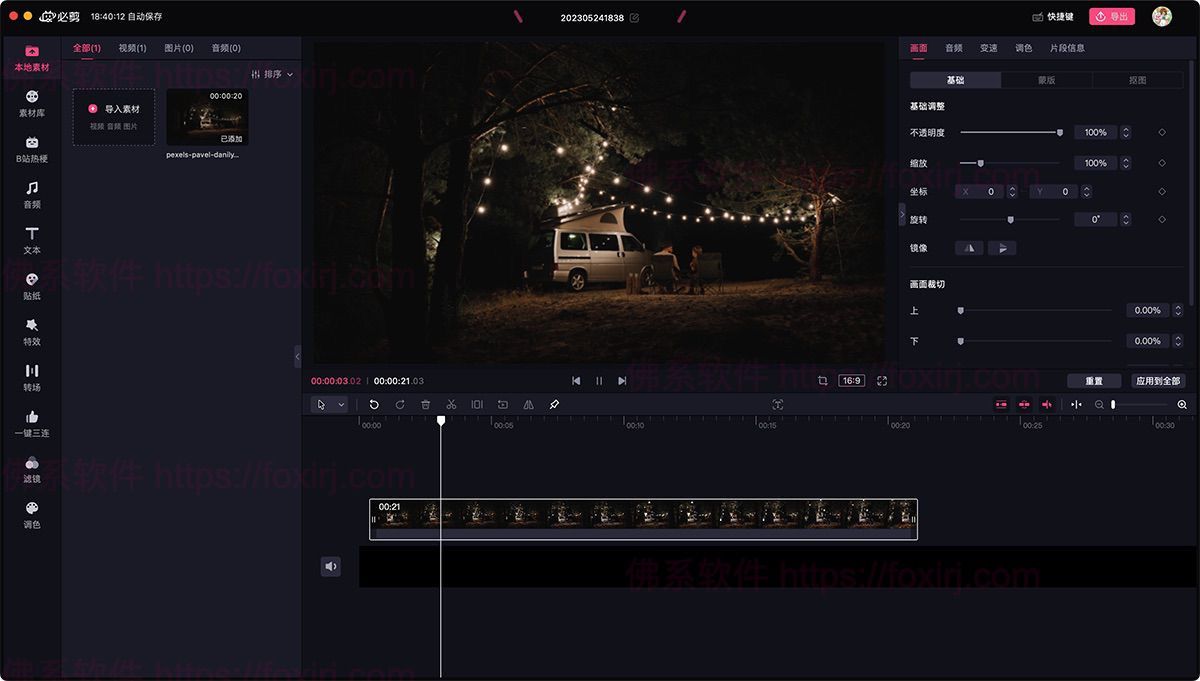
Task: Open the 贴纸 stickers panel in sidebar
Action: [32, 286]
